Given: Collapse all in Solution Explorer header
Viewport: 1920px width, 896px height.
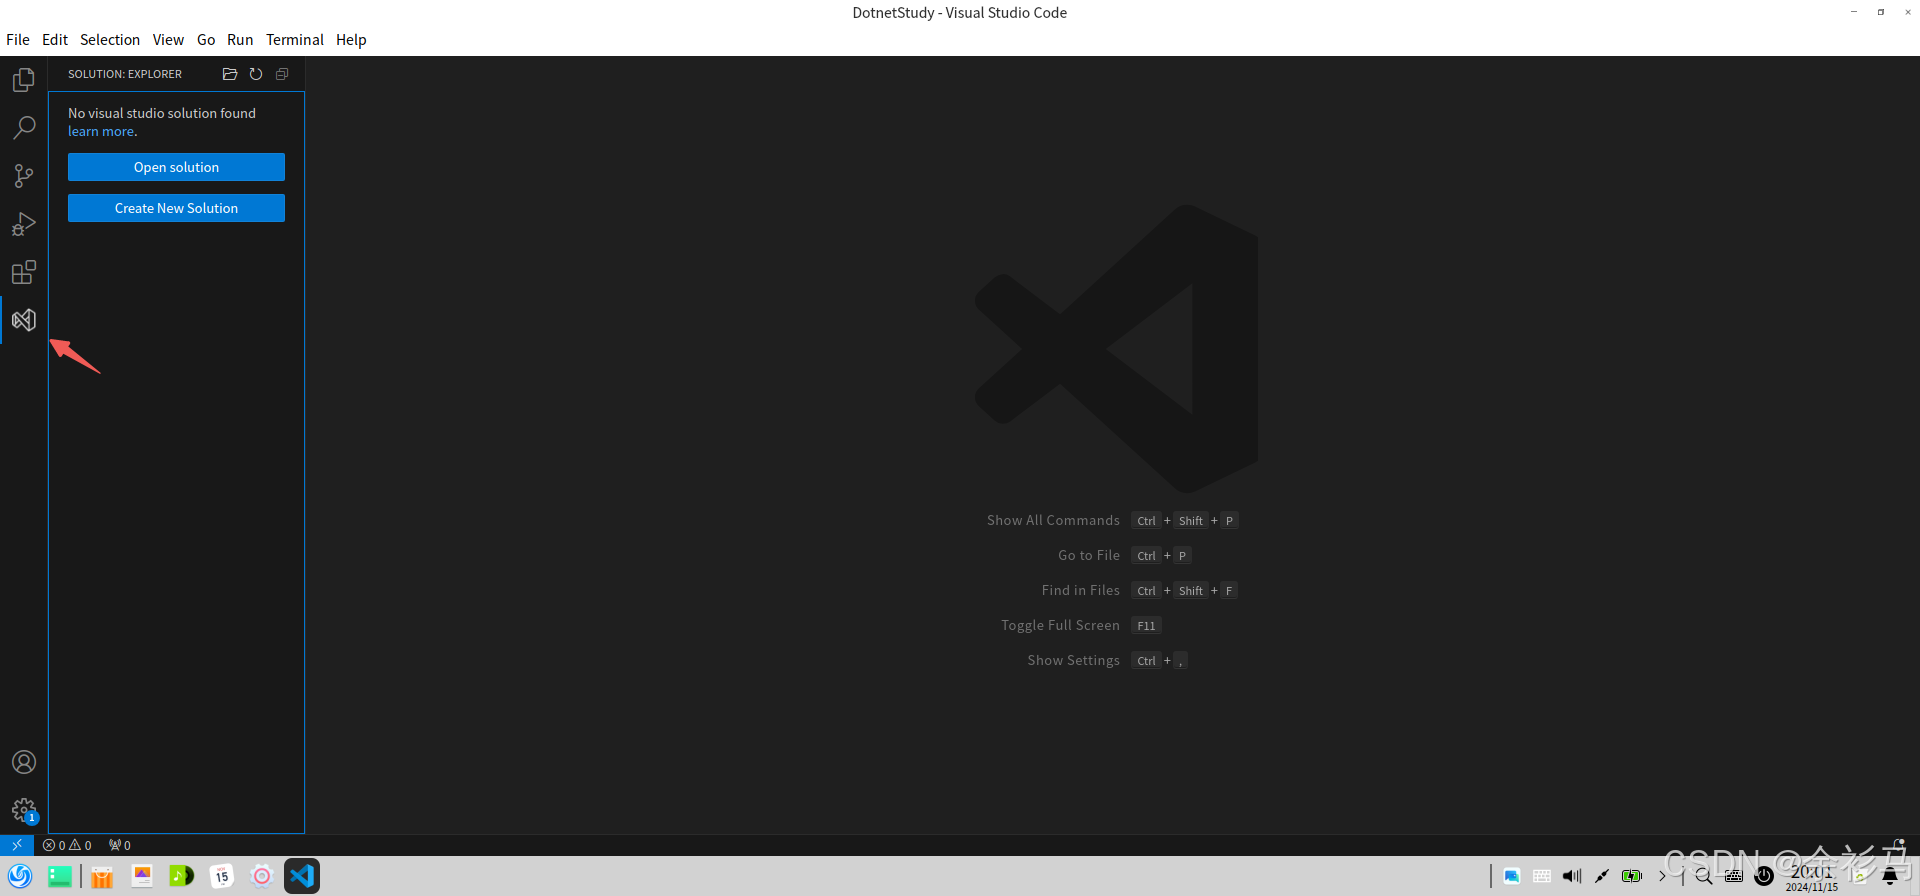Looking at the screenshot, I should pos(282,74).
